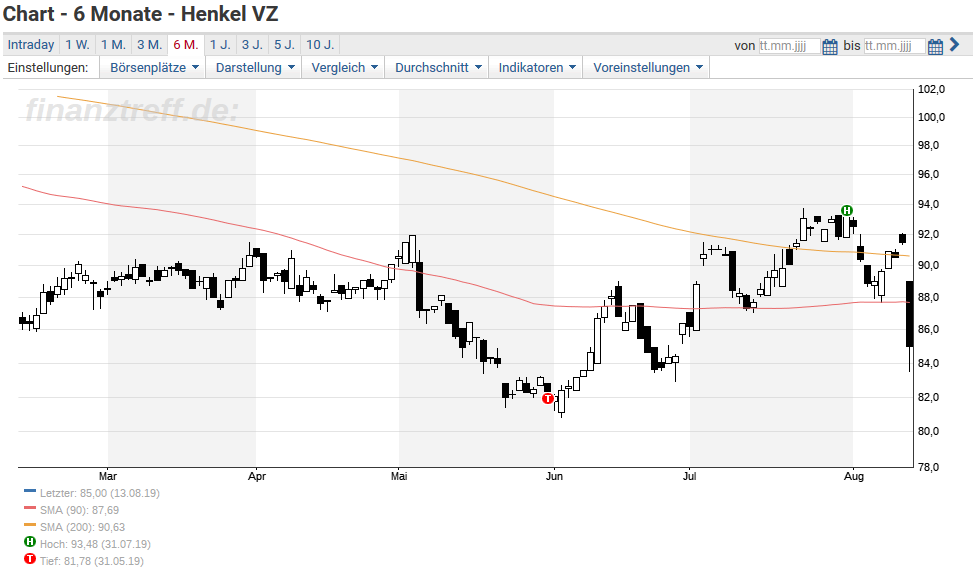Switch chart to 10 J. range
Viewport: 980px width, 577px height.
320,45
